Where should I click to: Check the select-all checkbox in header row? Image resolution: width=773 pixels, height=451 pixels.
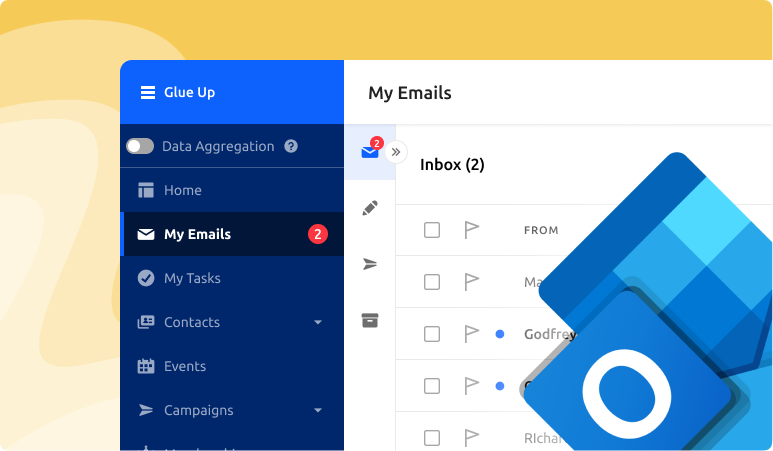432,230
